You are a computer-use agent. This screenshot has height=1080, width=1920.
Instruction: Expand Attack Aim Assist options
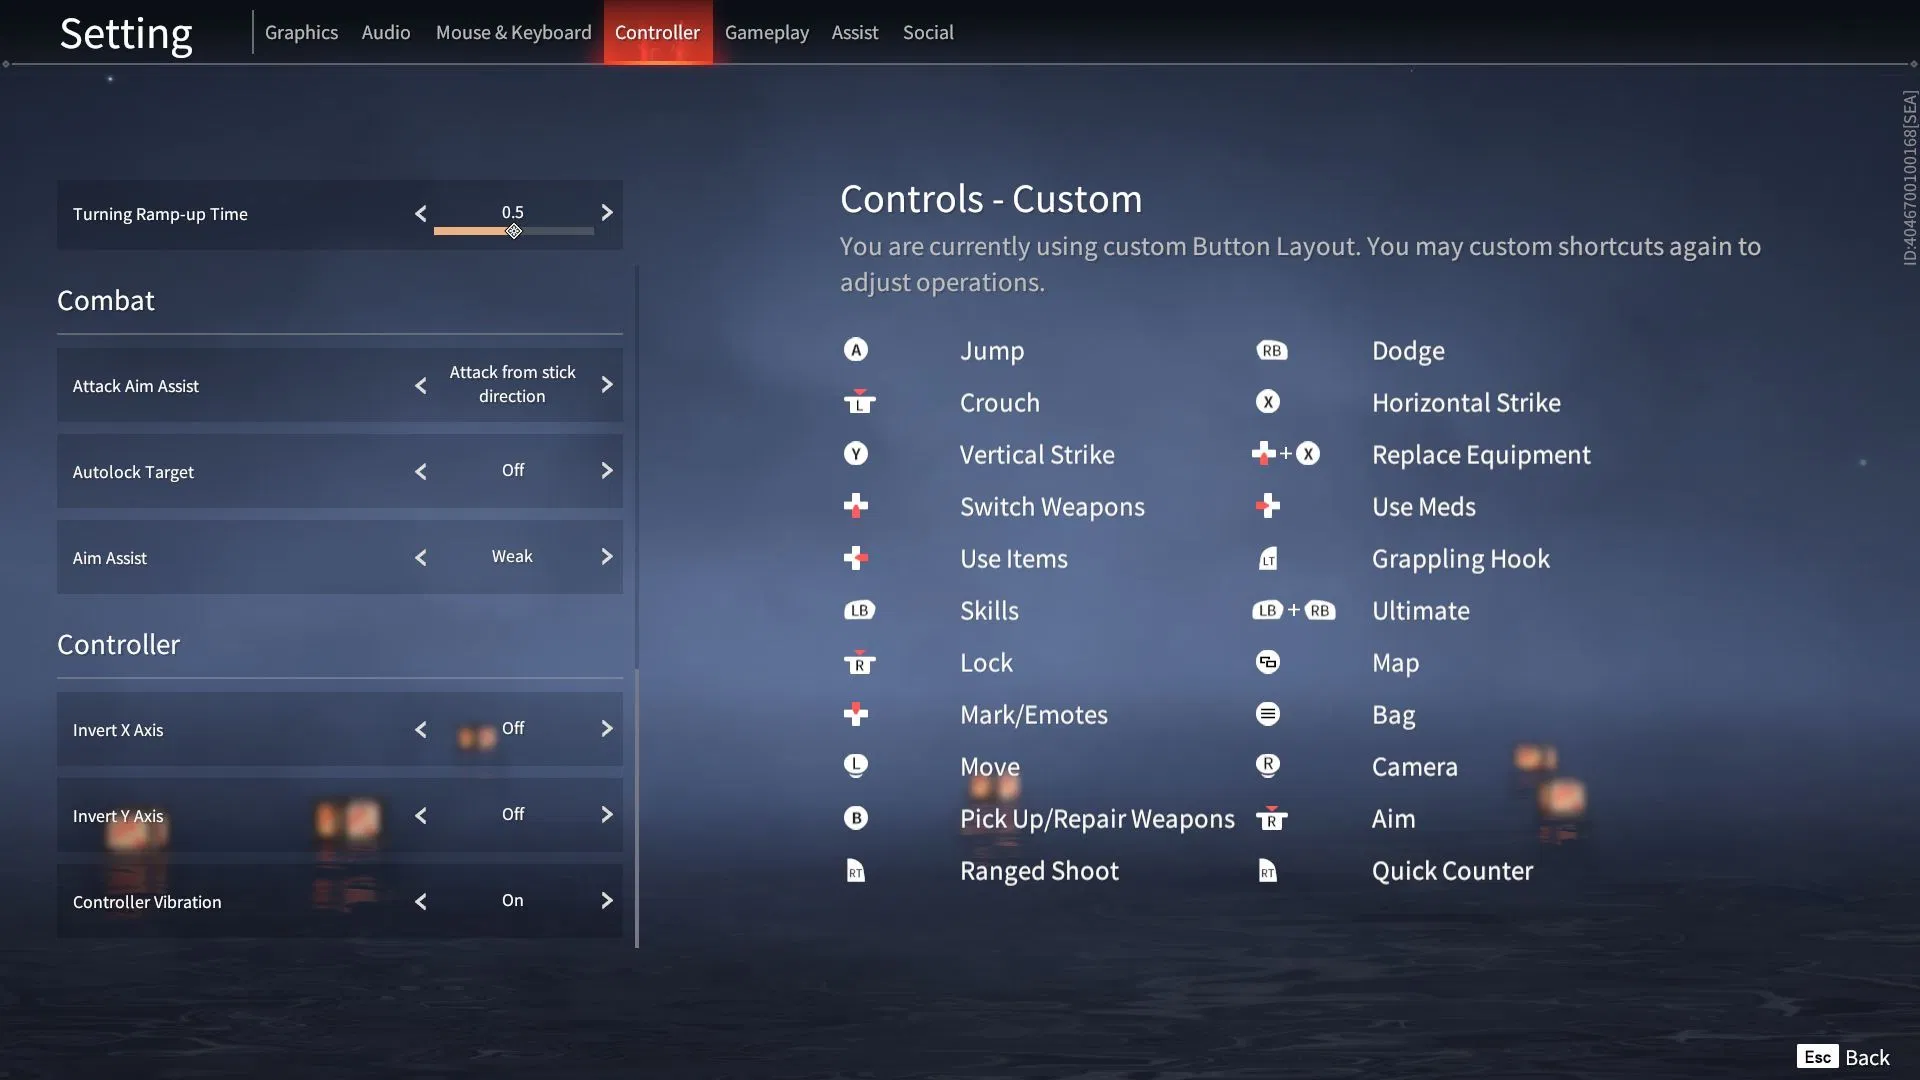[x=607, y=384]
